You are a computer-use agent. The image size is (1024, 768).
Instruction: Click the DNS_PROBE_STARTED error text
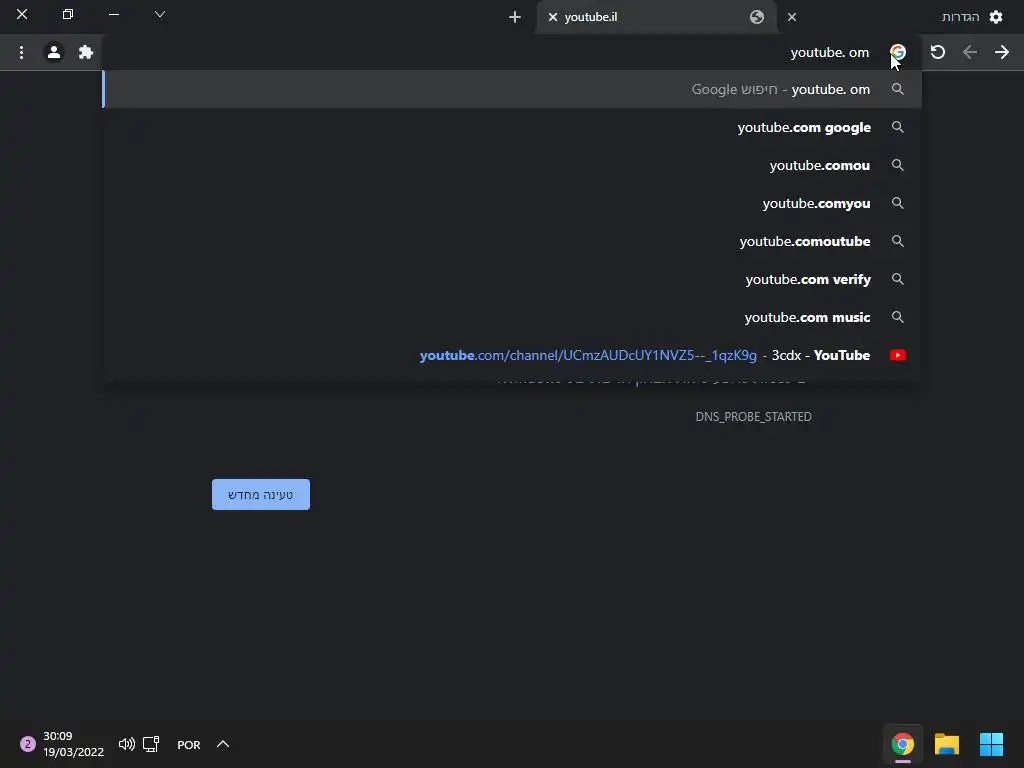754,417
